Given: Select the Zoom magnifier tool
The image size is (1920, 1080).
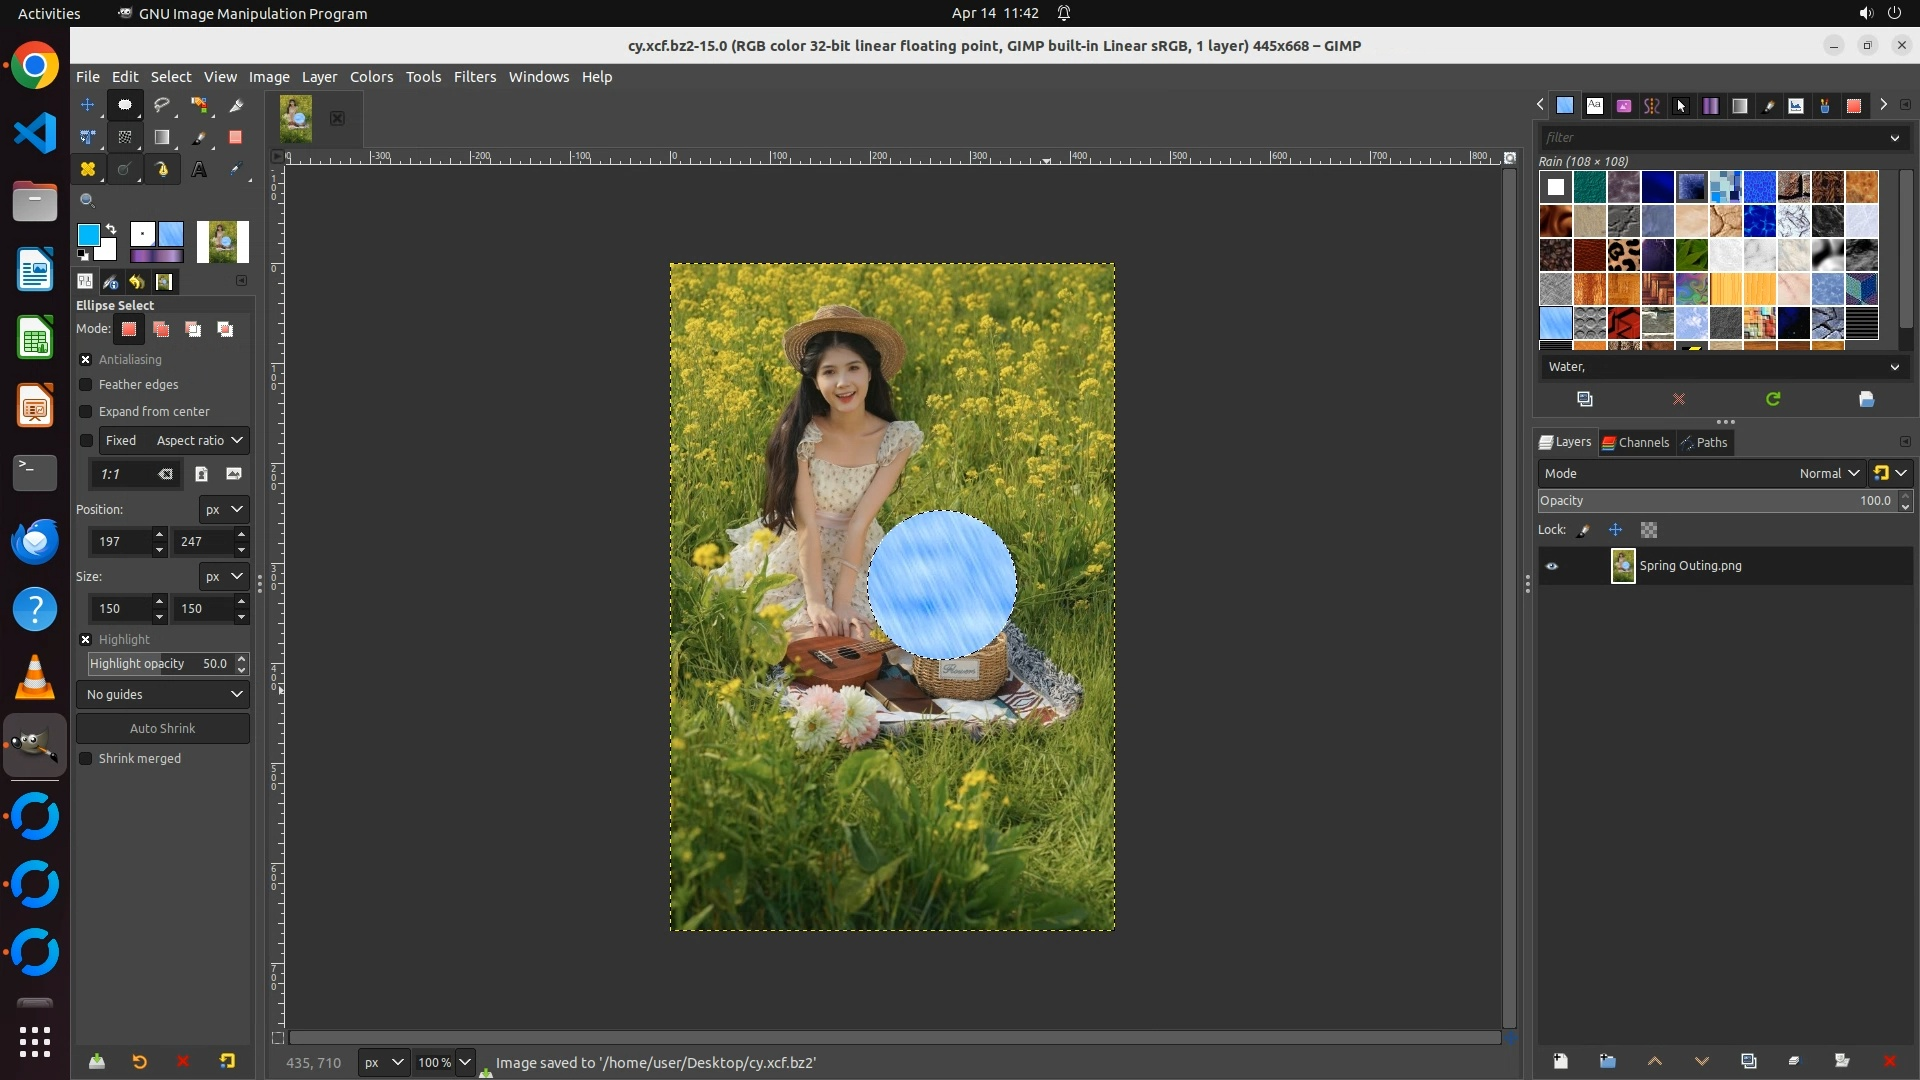Looking at the screenshot, I should [x=88, y=201].
